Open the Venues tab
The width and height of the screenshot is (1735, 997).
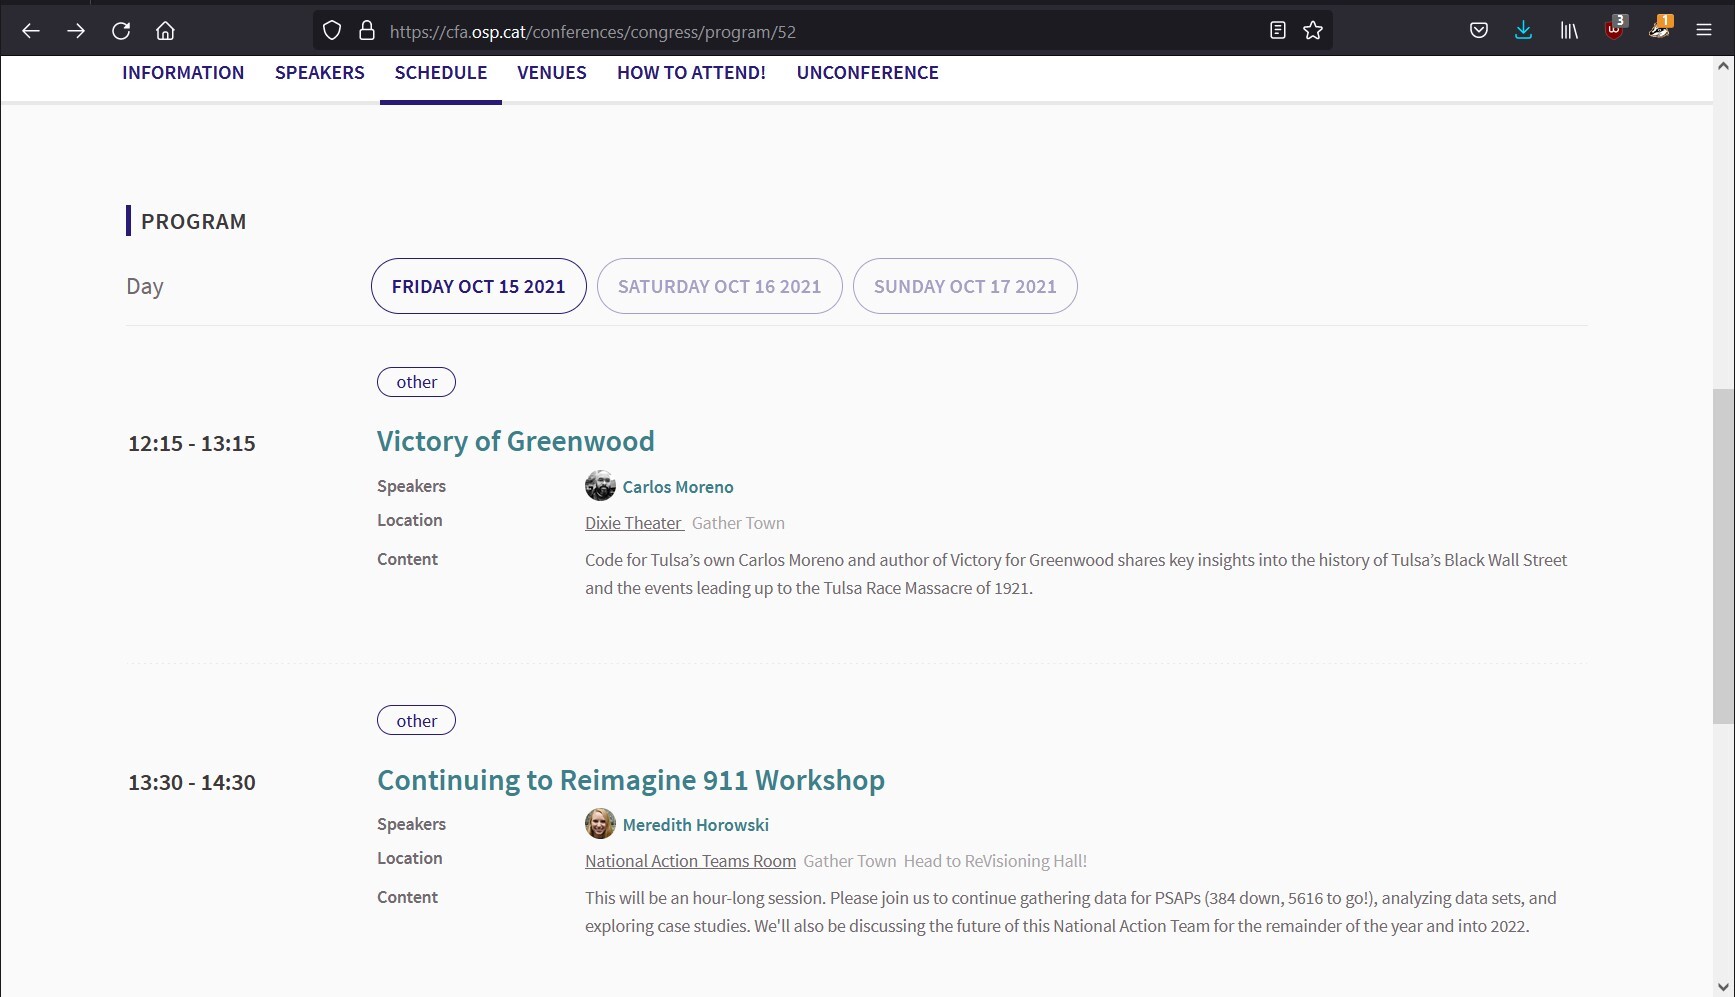pos(551,73)
